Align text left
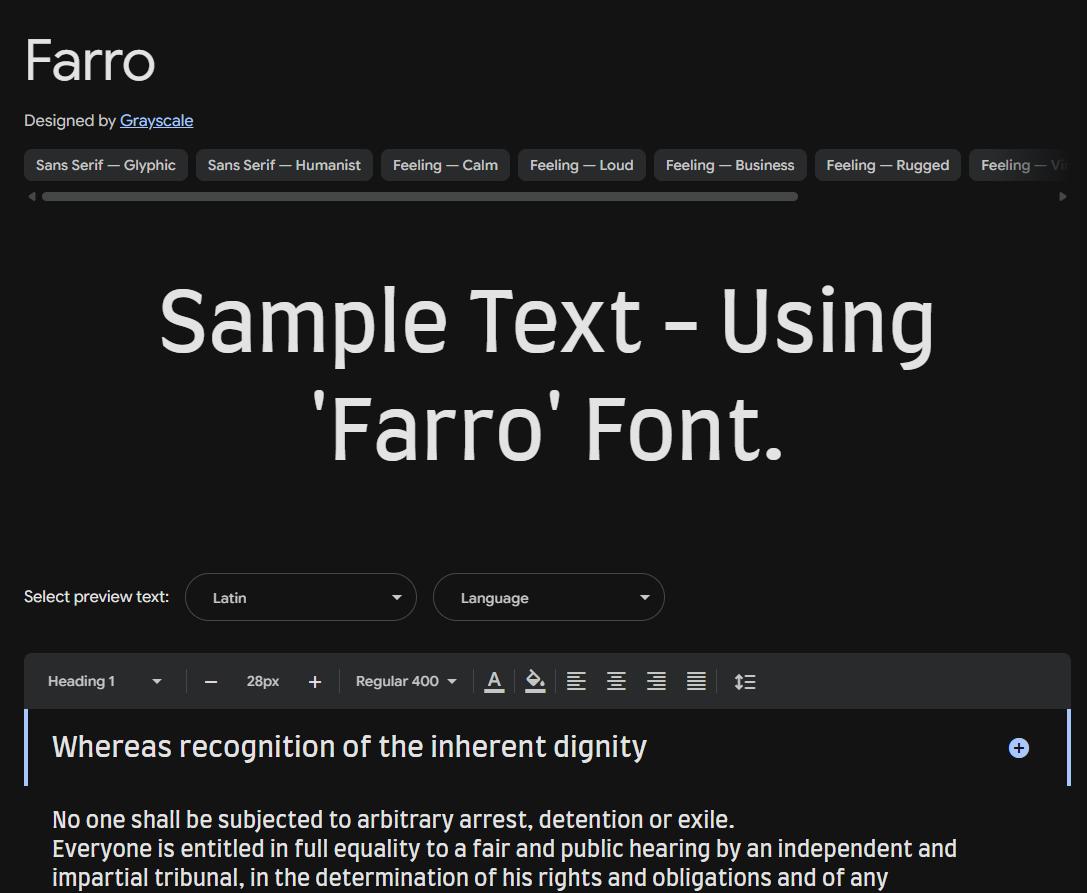 [x=576, y=682]
